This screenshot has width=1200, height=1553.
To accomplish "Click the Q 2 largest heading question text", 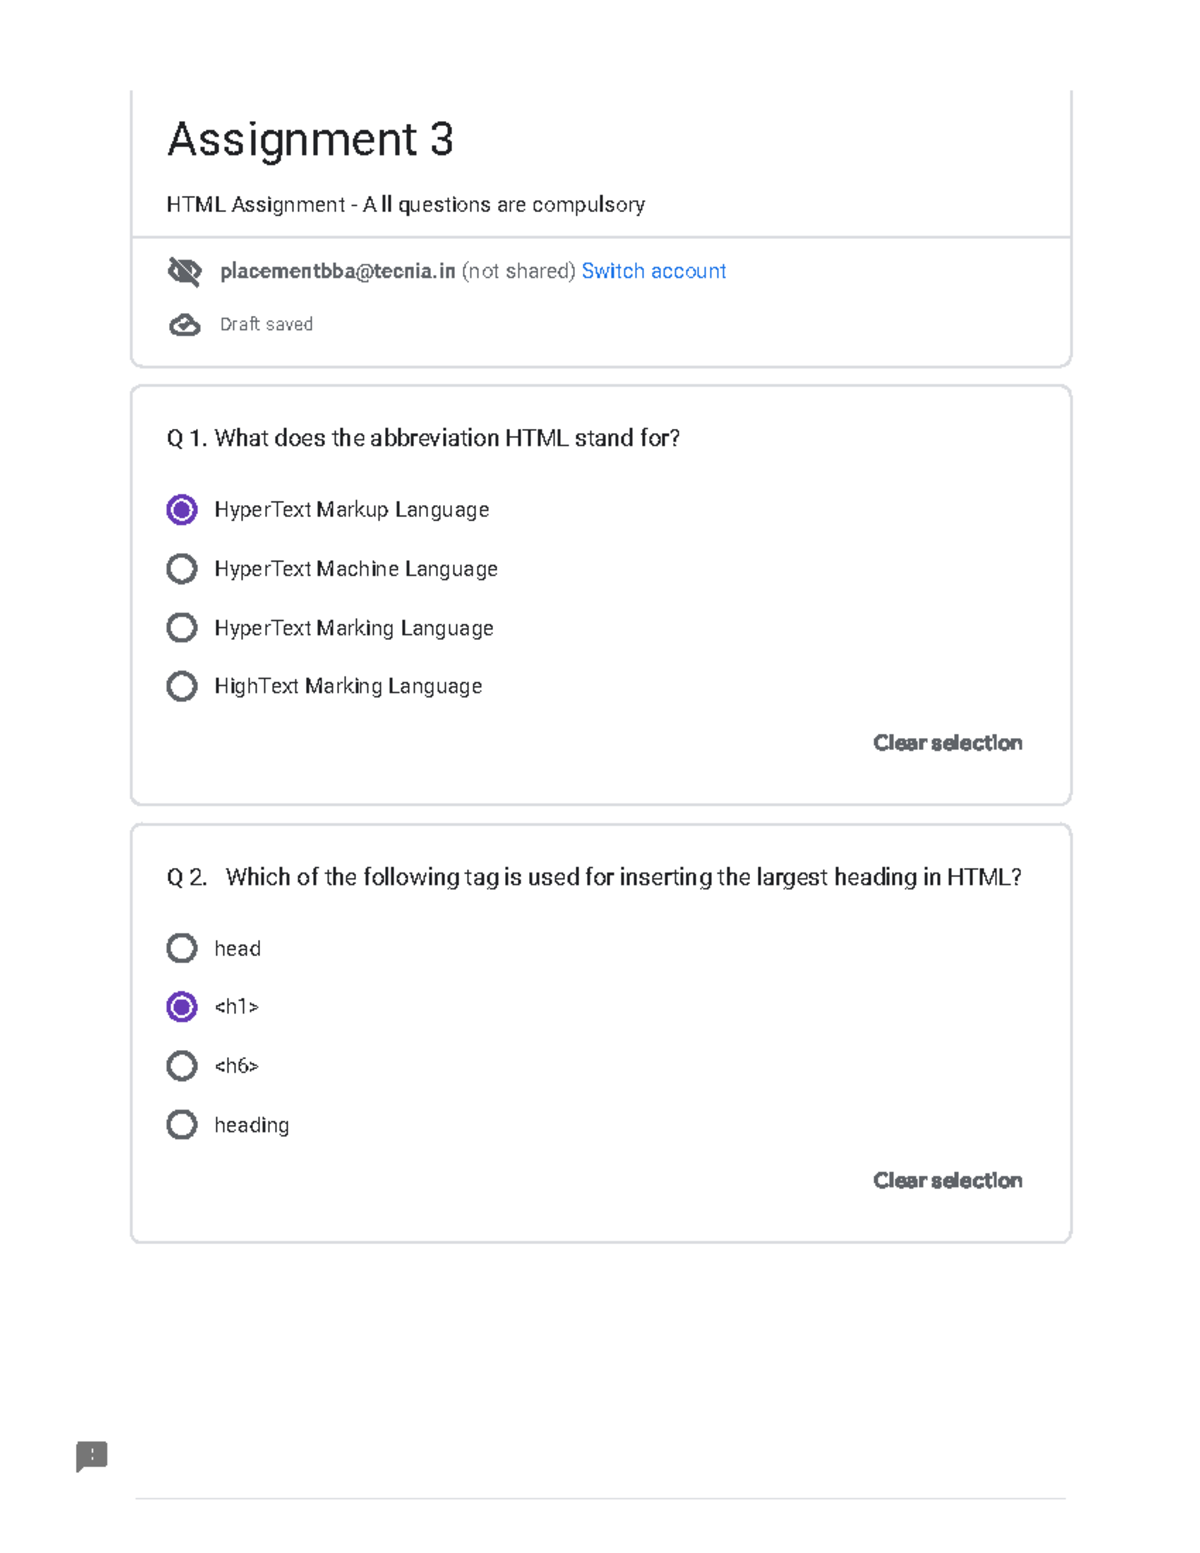I will [594, 877].
